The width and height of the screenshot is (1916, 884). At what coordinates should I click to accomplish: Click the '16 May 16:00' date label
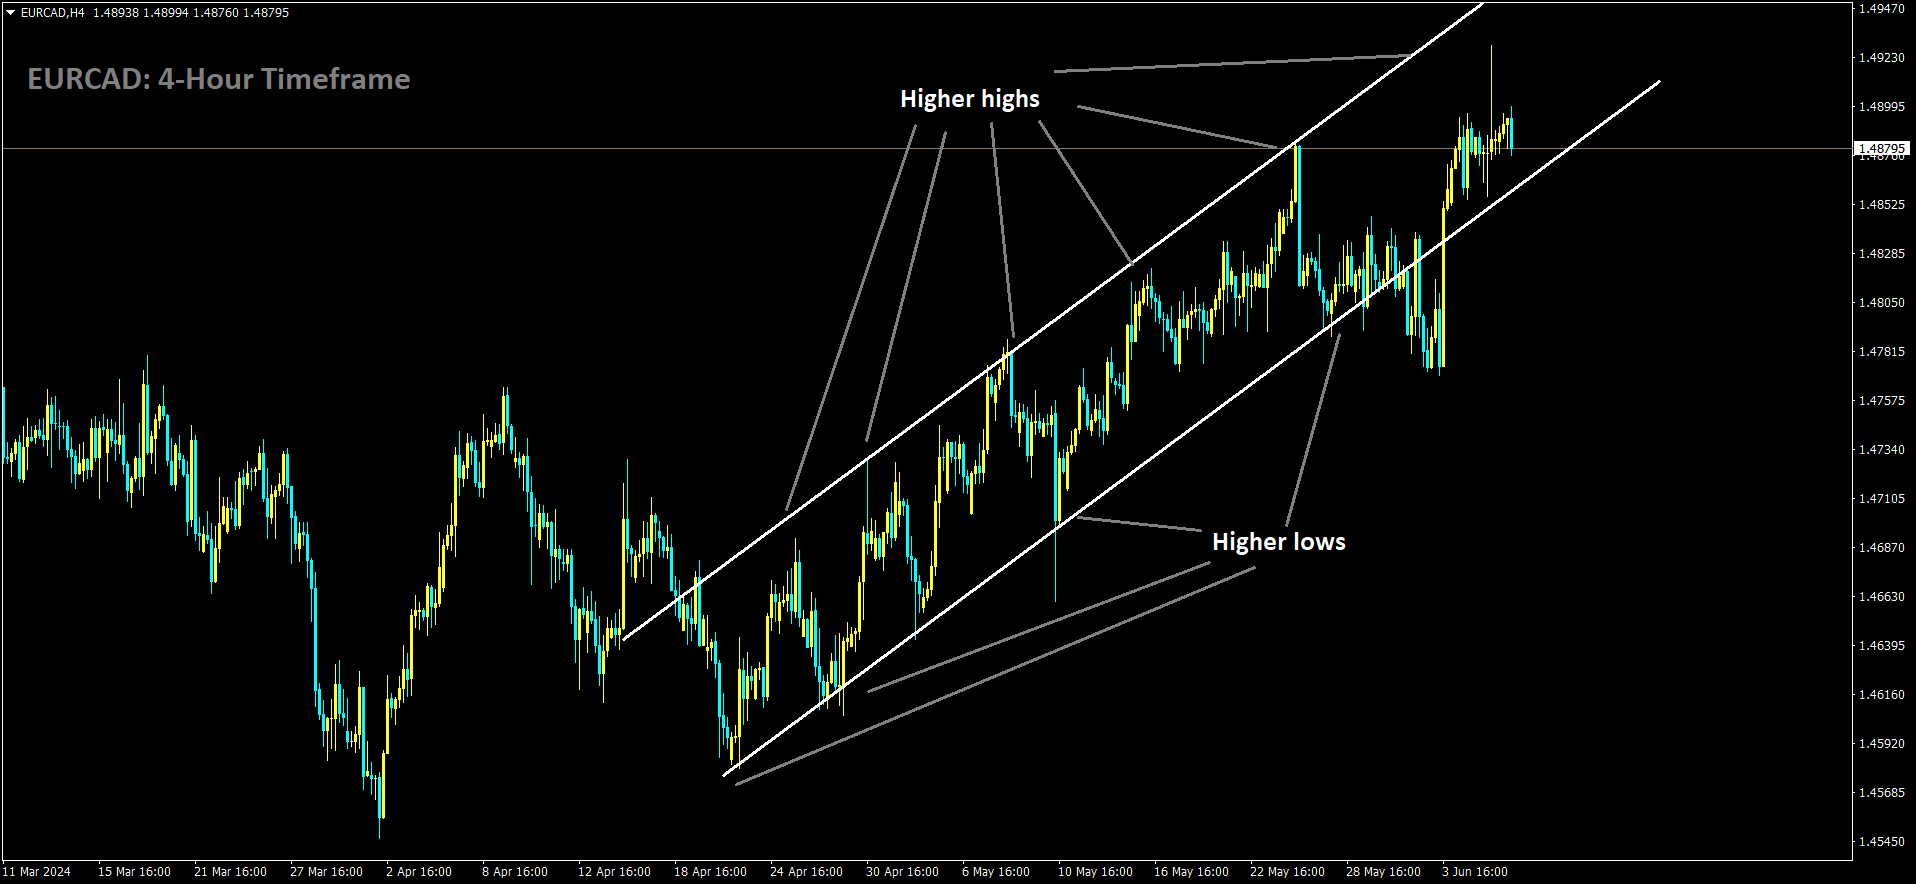[x=1191, y=872]
